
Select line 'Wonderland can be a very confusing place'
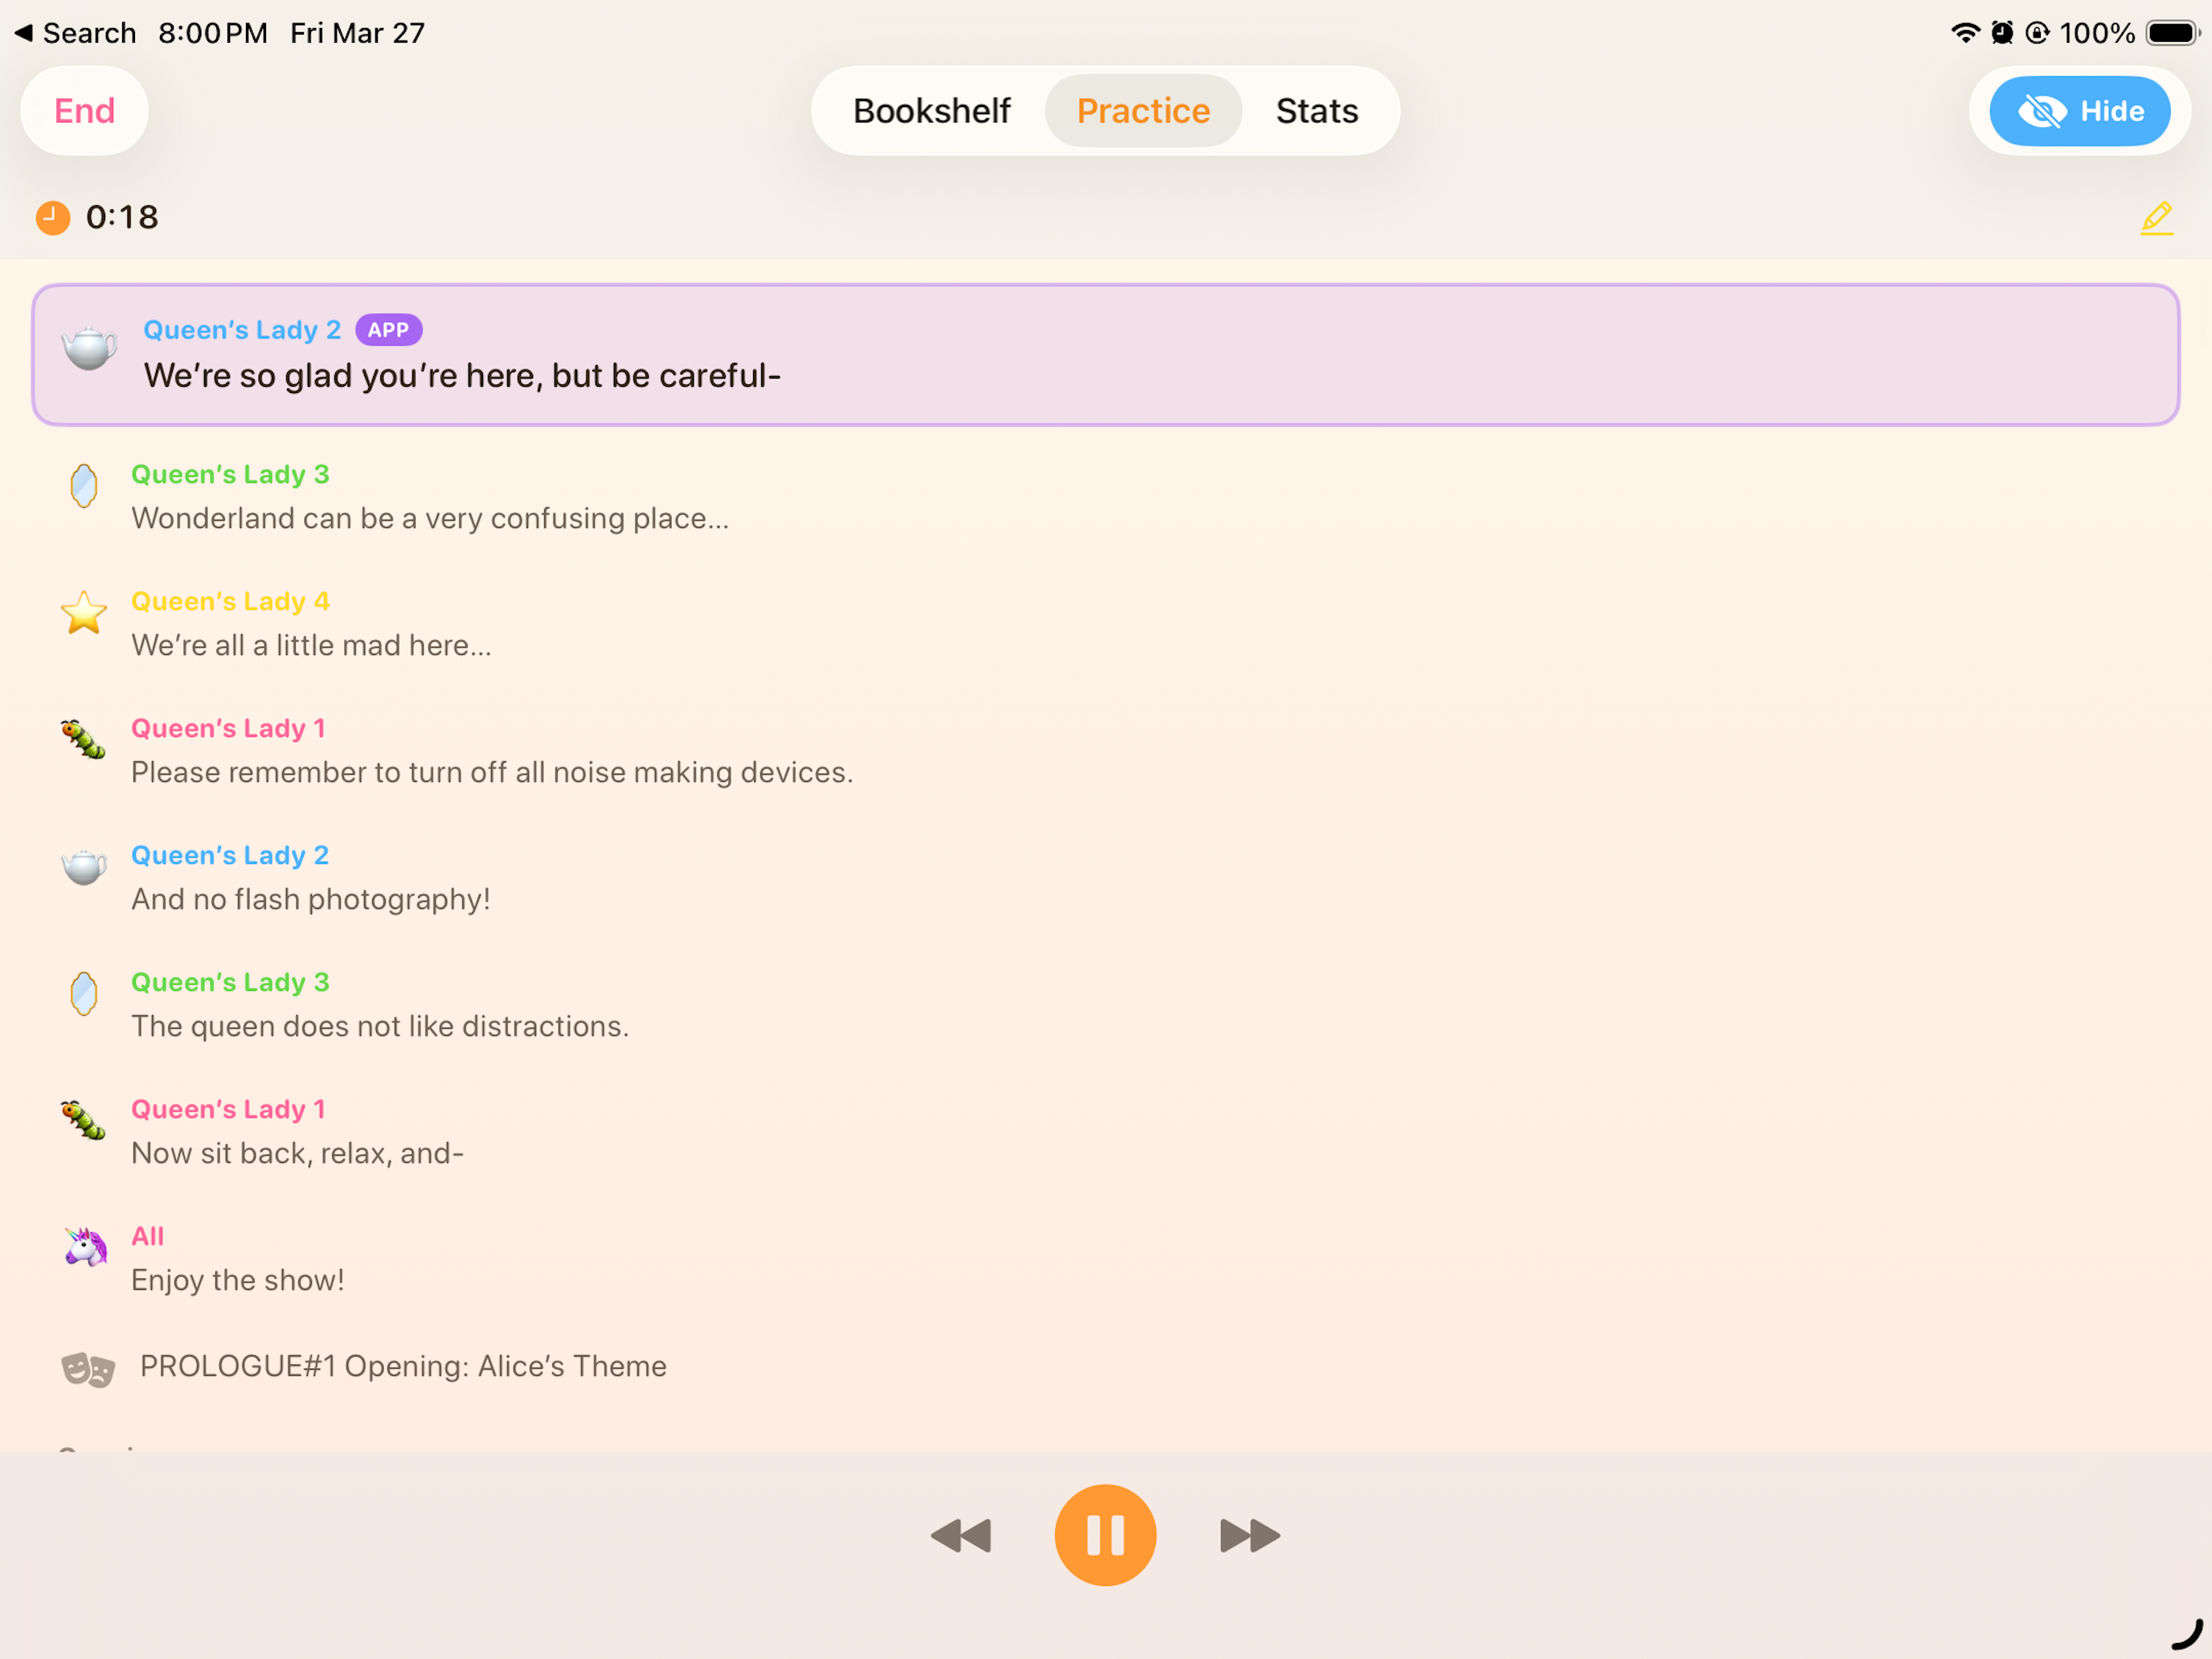(430, 518)
